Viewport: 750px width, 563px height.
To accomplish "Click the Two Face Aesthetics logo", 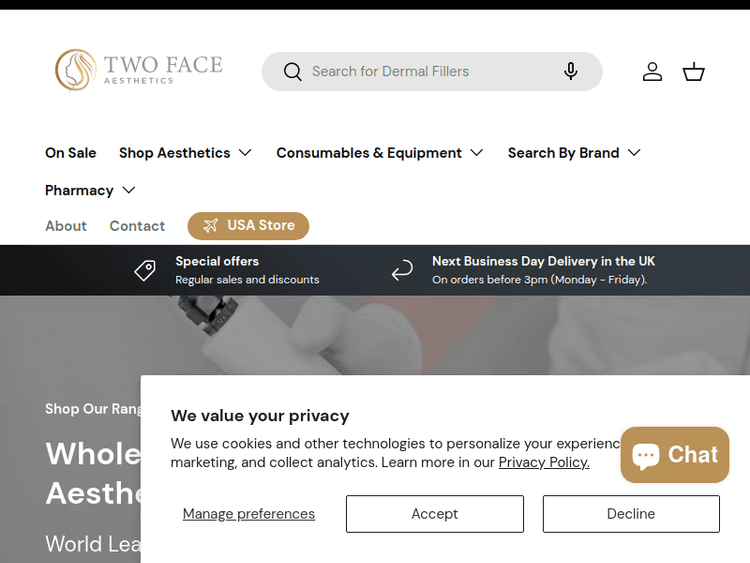I will pyautogui.click(x=139, y=70).
